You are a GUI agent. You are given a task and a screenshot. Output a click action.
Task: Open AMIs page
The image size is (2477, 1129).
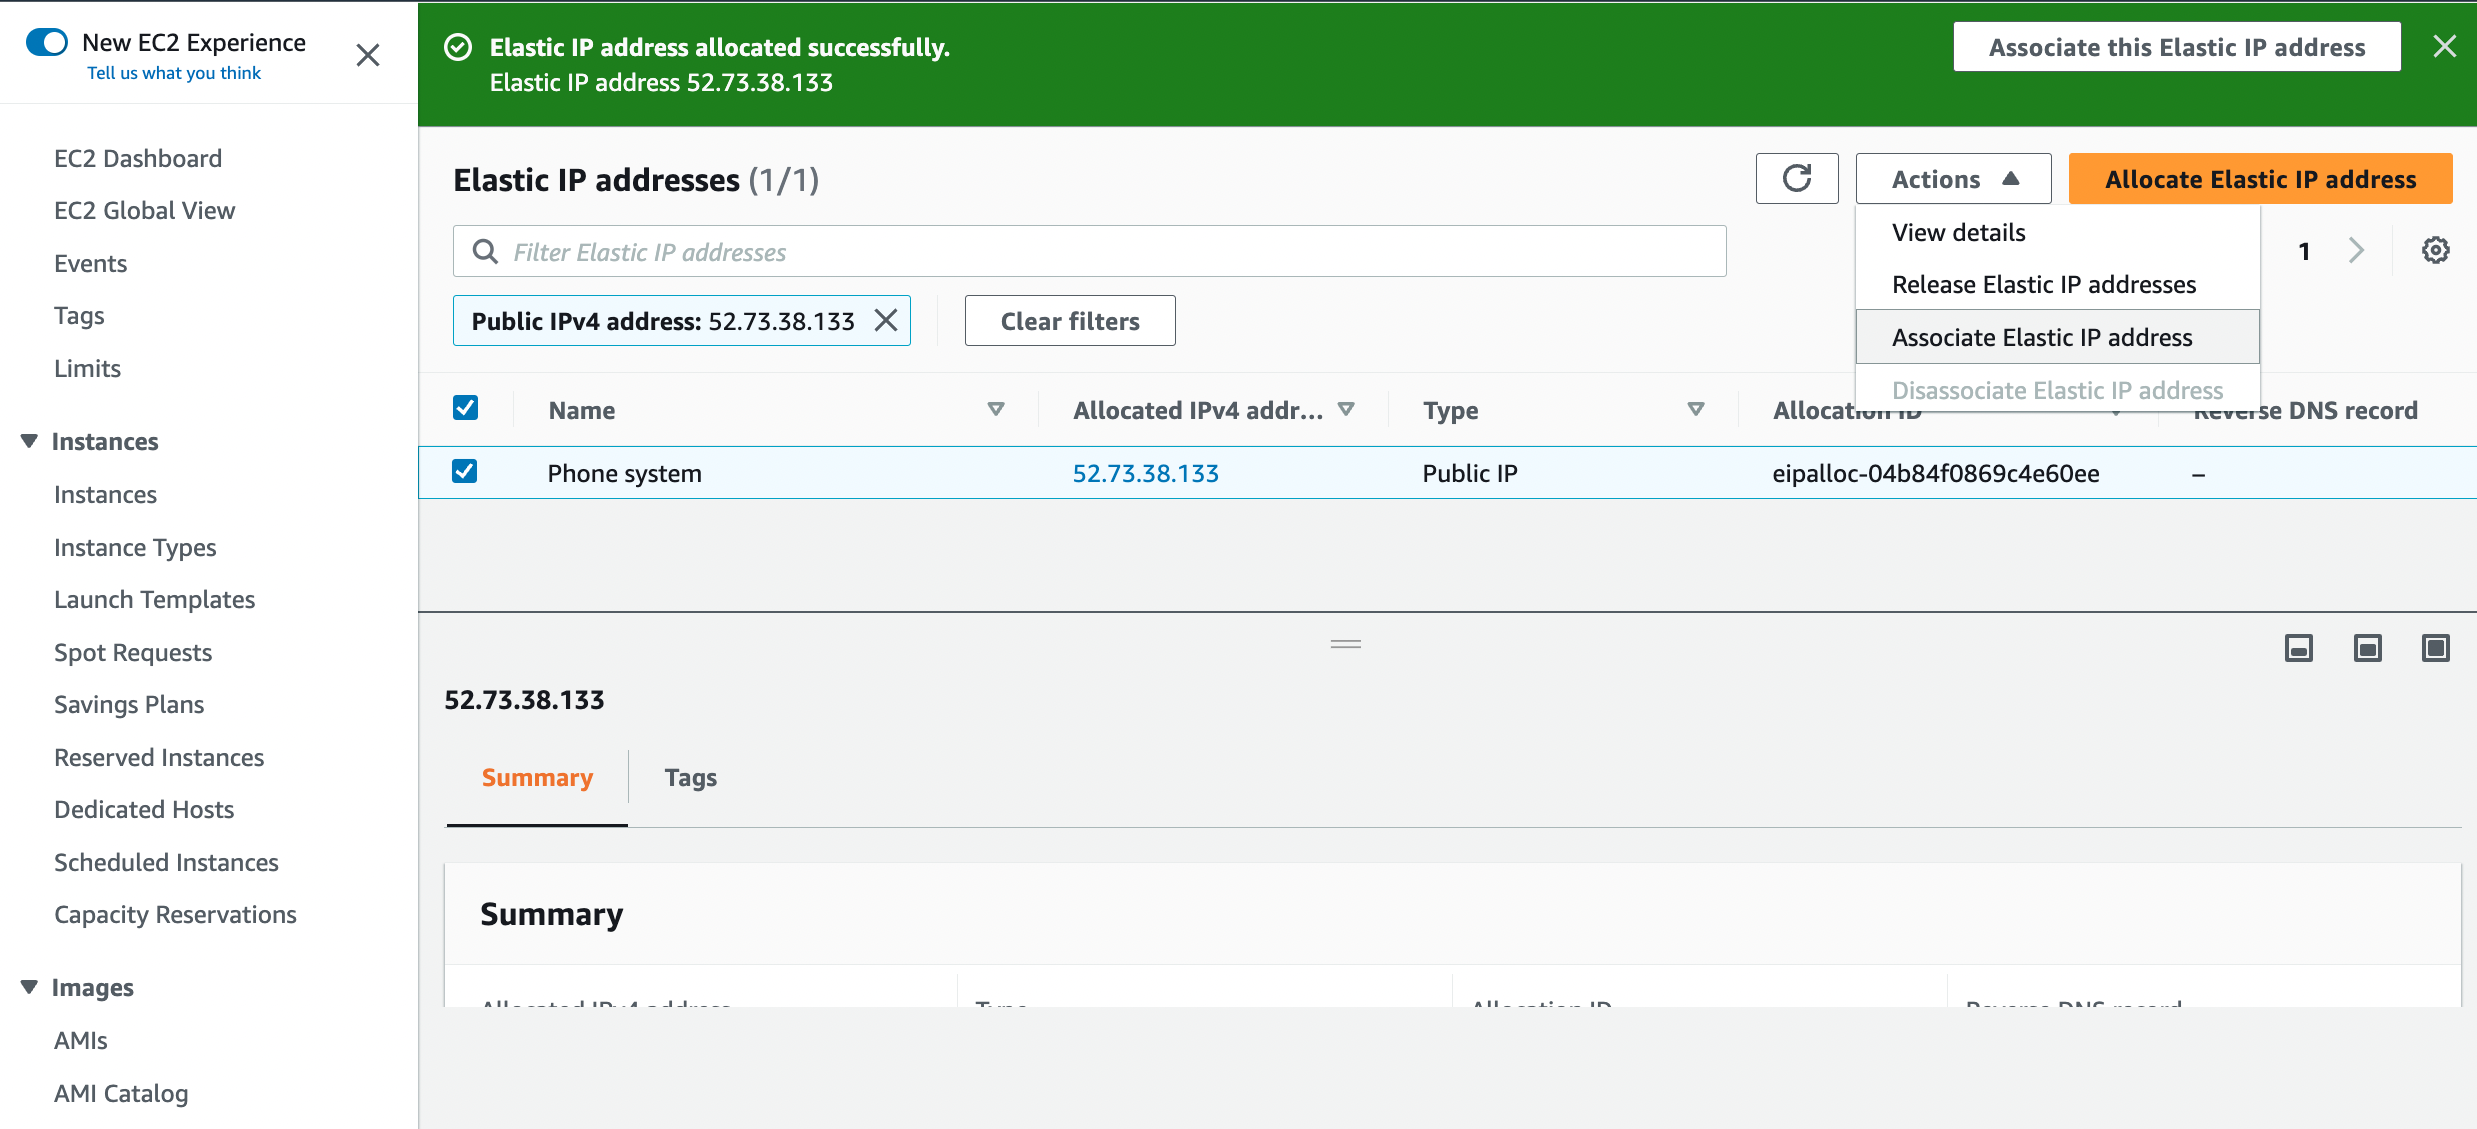pos(80,1040)
